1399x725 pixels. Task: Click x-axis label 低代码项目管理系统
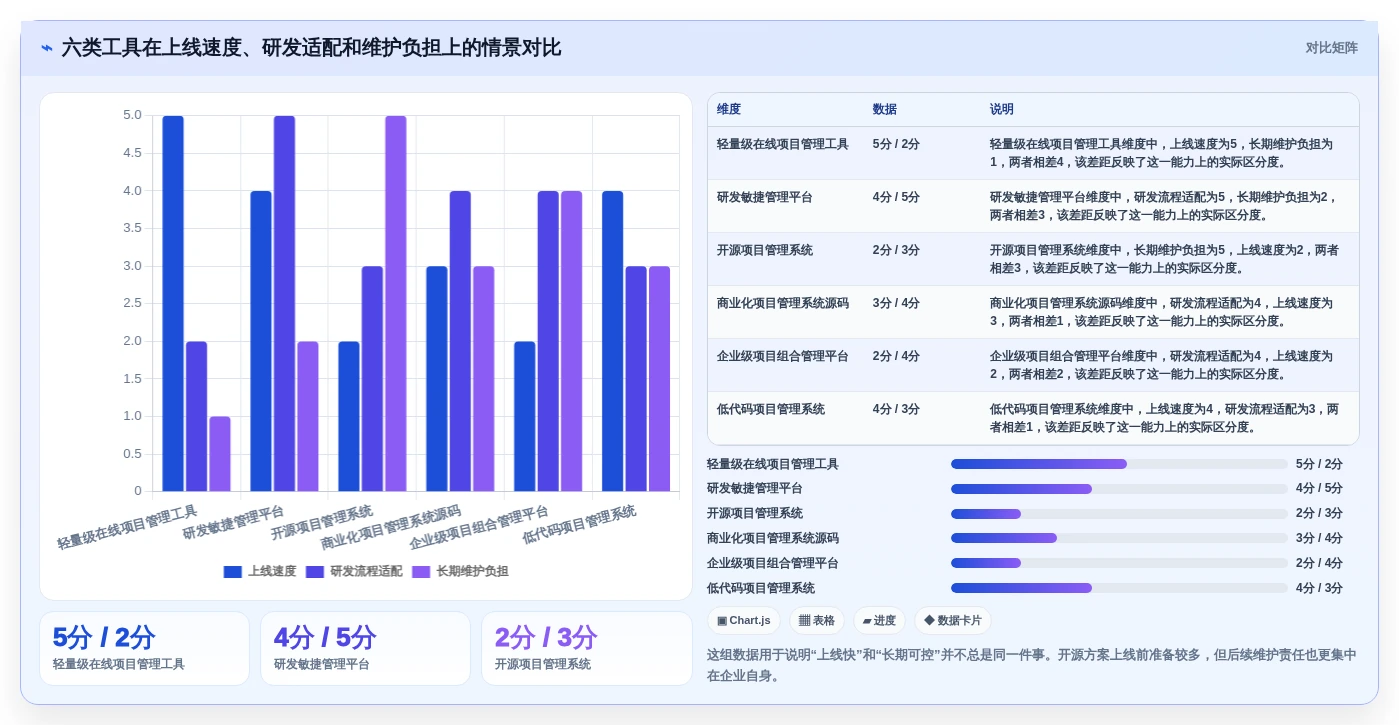579,525
